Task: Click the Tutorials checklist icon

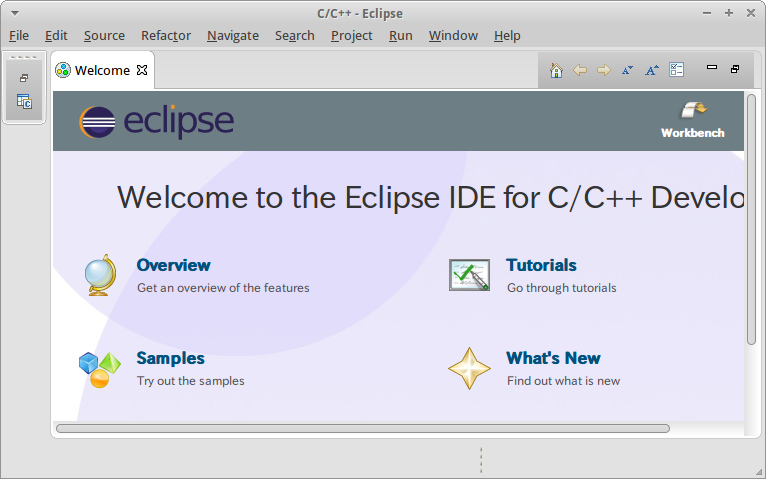Action: [x=469, y=275]
